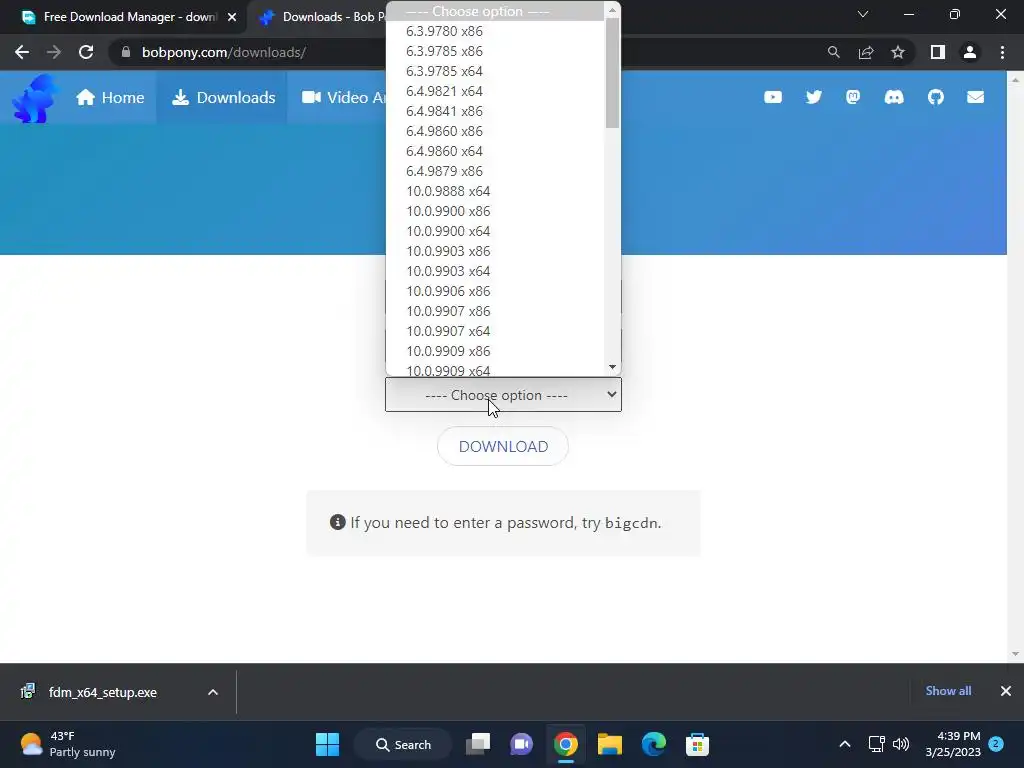Click Show all downloads link
Screen dimensions: 1024x768
[948, 691]
